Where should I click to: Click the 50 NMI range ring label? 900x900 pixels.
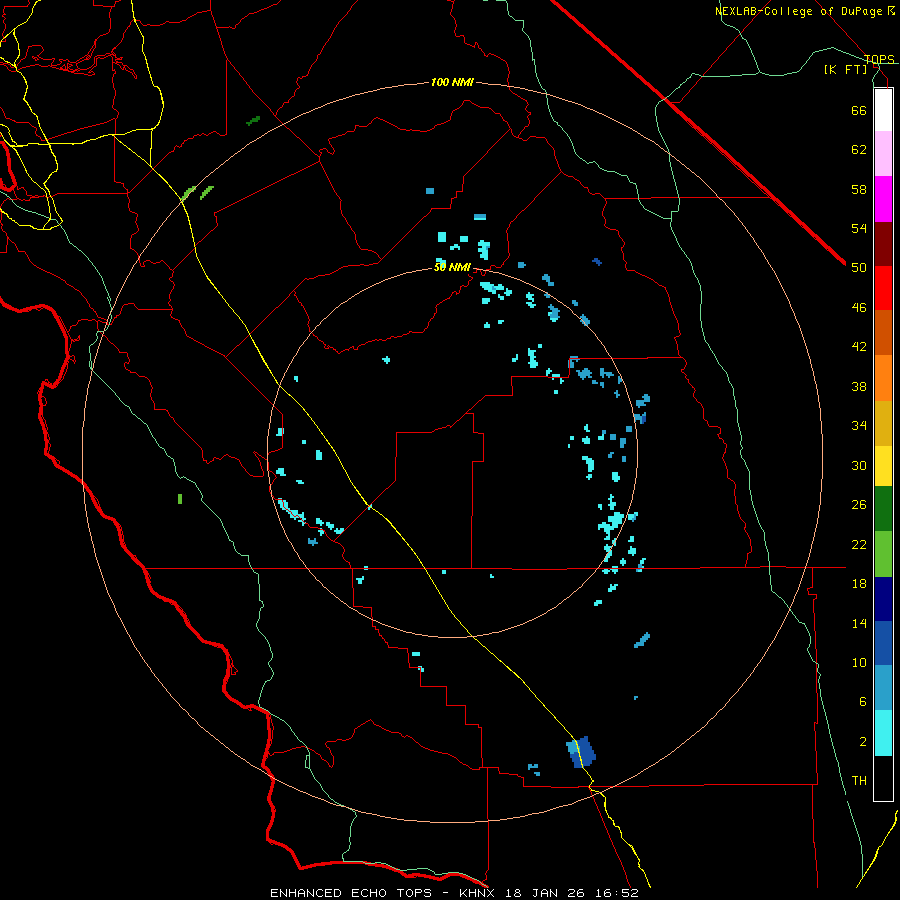coord(452,267)
